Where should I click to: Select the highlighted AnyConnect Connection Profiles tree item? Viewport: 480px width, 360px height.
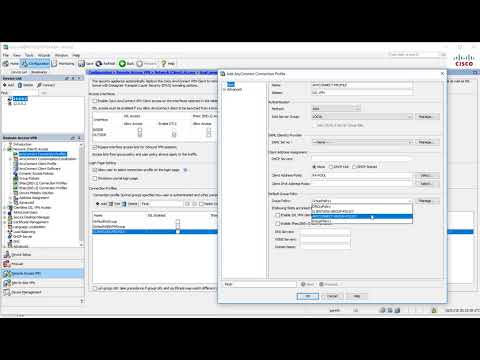(x=43, y=154)
